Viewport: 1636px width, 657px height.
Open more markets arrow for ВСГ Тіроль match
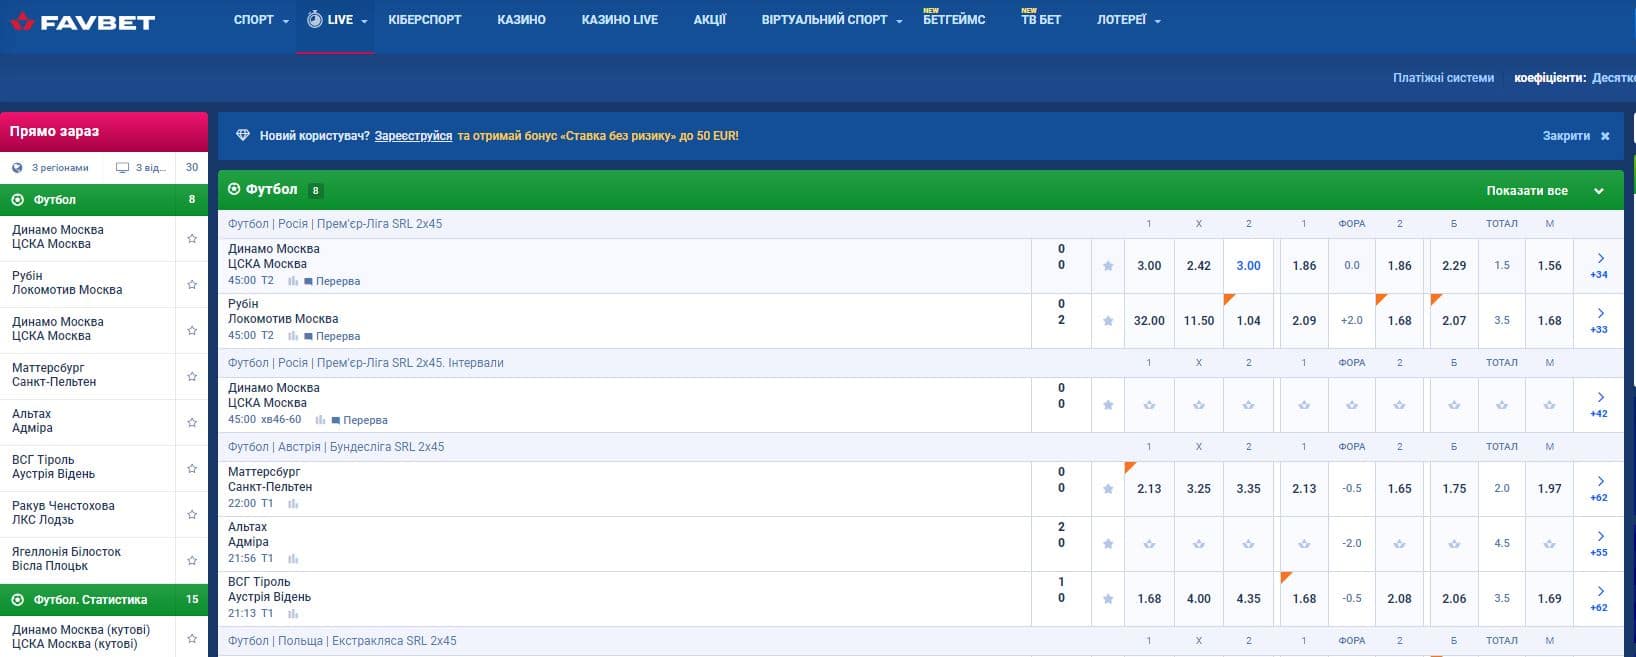click(1599, 598)
